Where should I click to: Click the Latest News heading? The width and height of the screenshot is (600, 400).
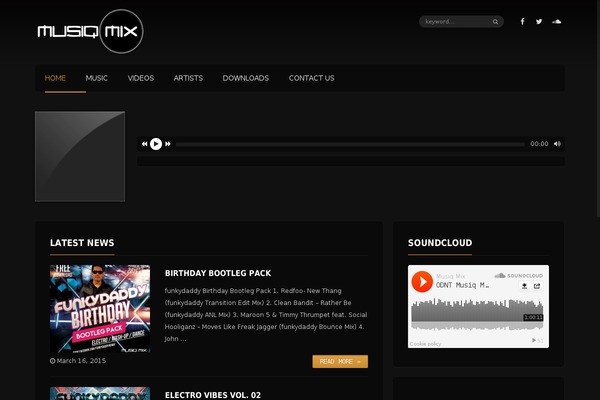pos(82,243)
